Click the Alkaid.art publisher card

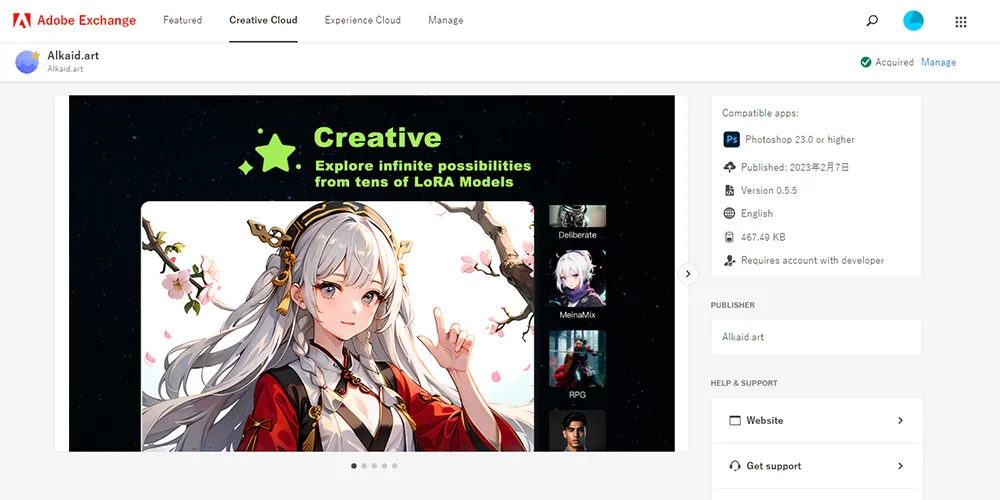pos(816,337)
